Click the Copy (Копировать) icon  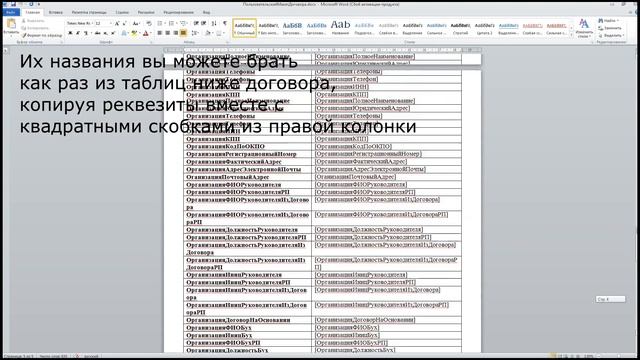click(24, 28)
